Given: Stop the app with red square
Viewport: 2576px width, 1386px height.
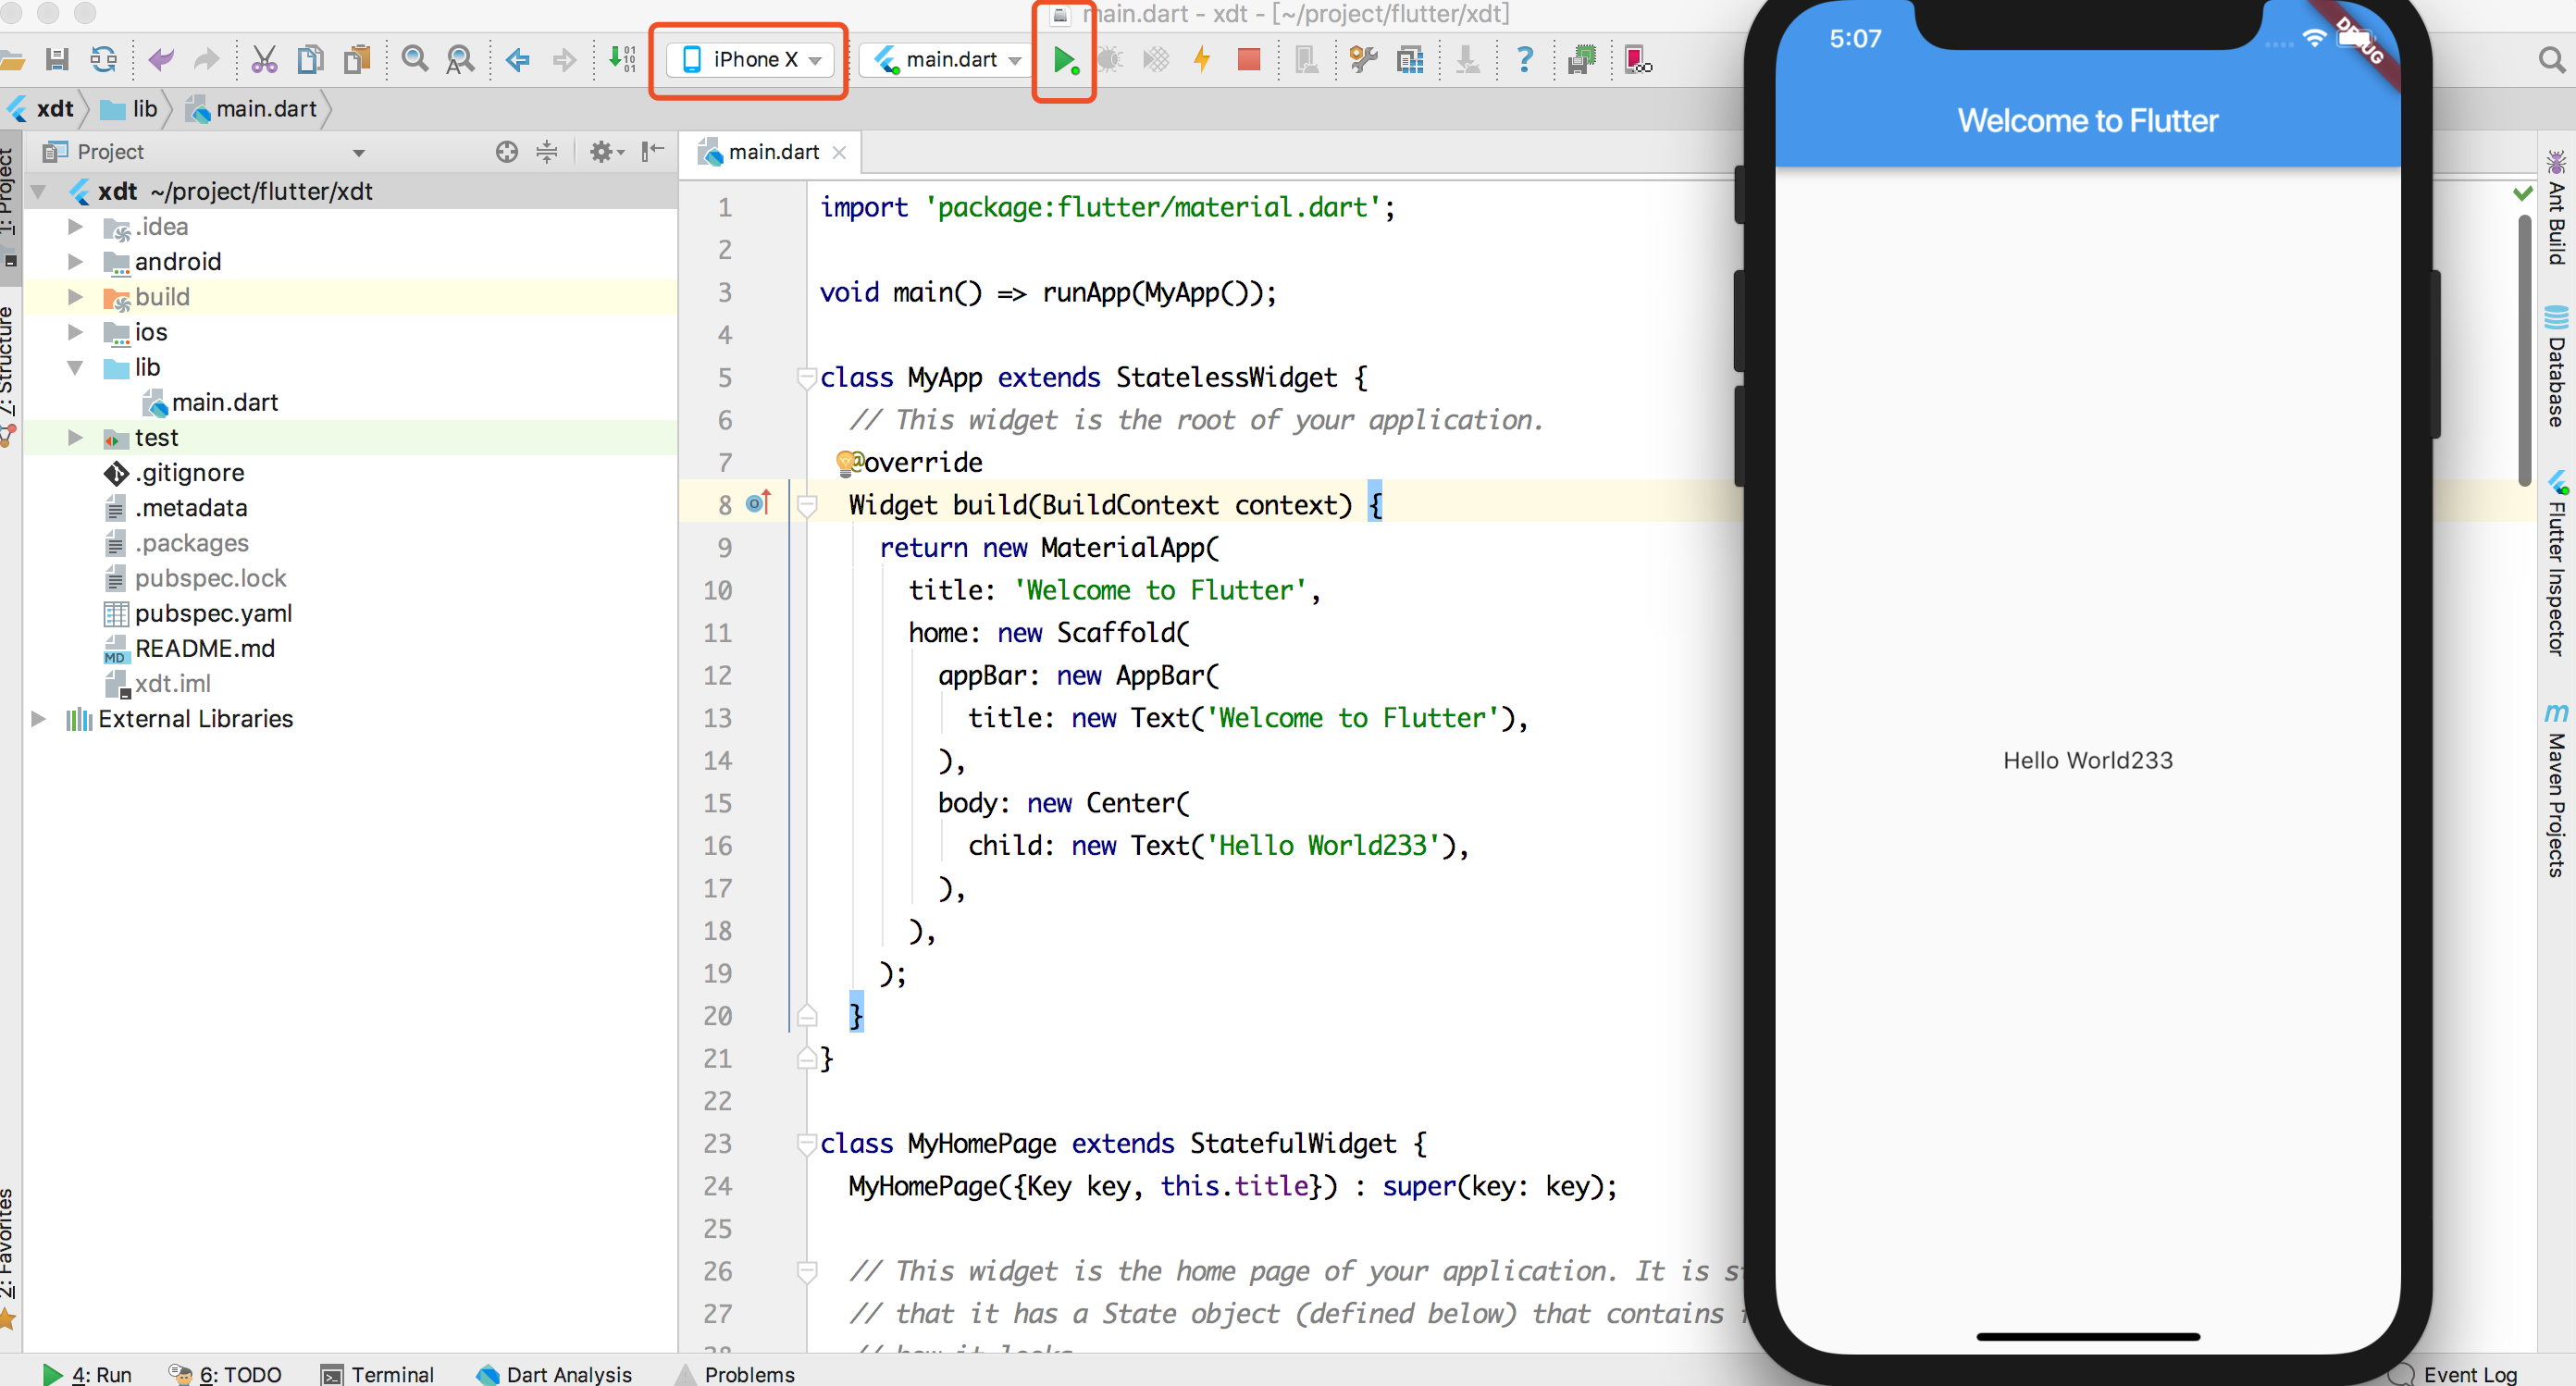Looking at the screenshot, I should [x=1248, y=60].
